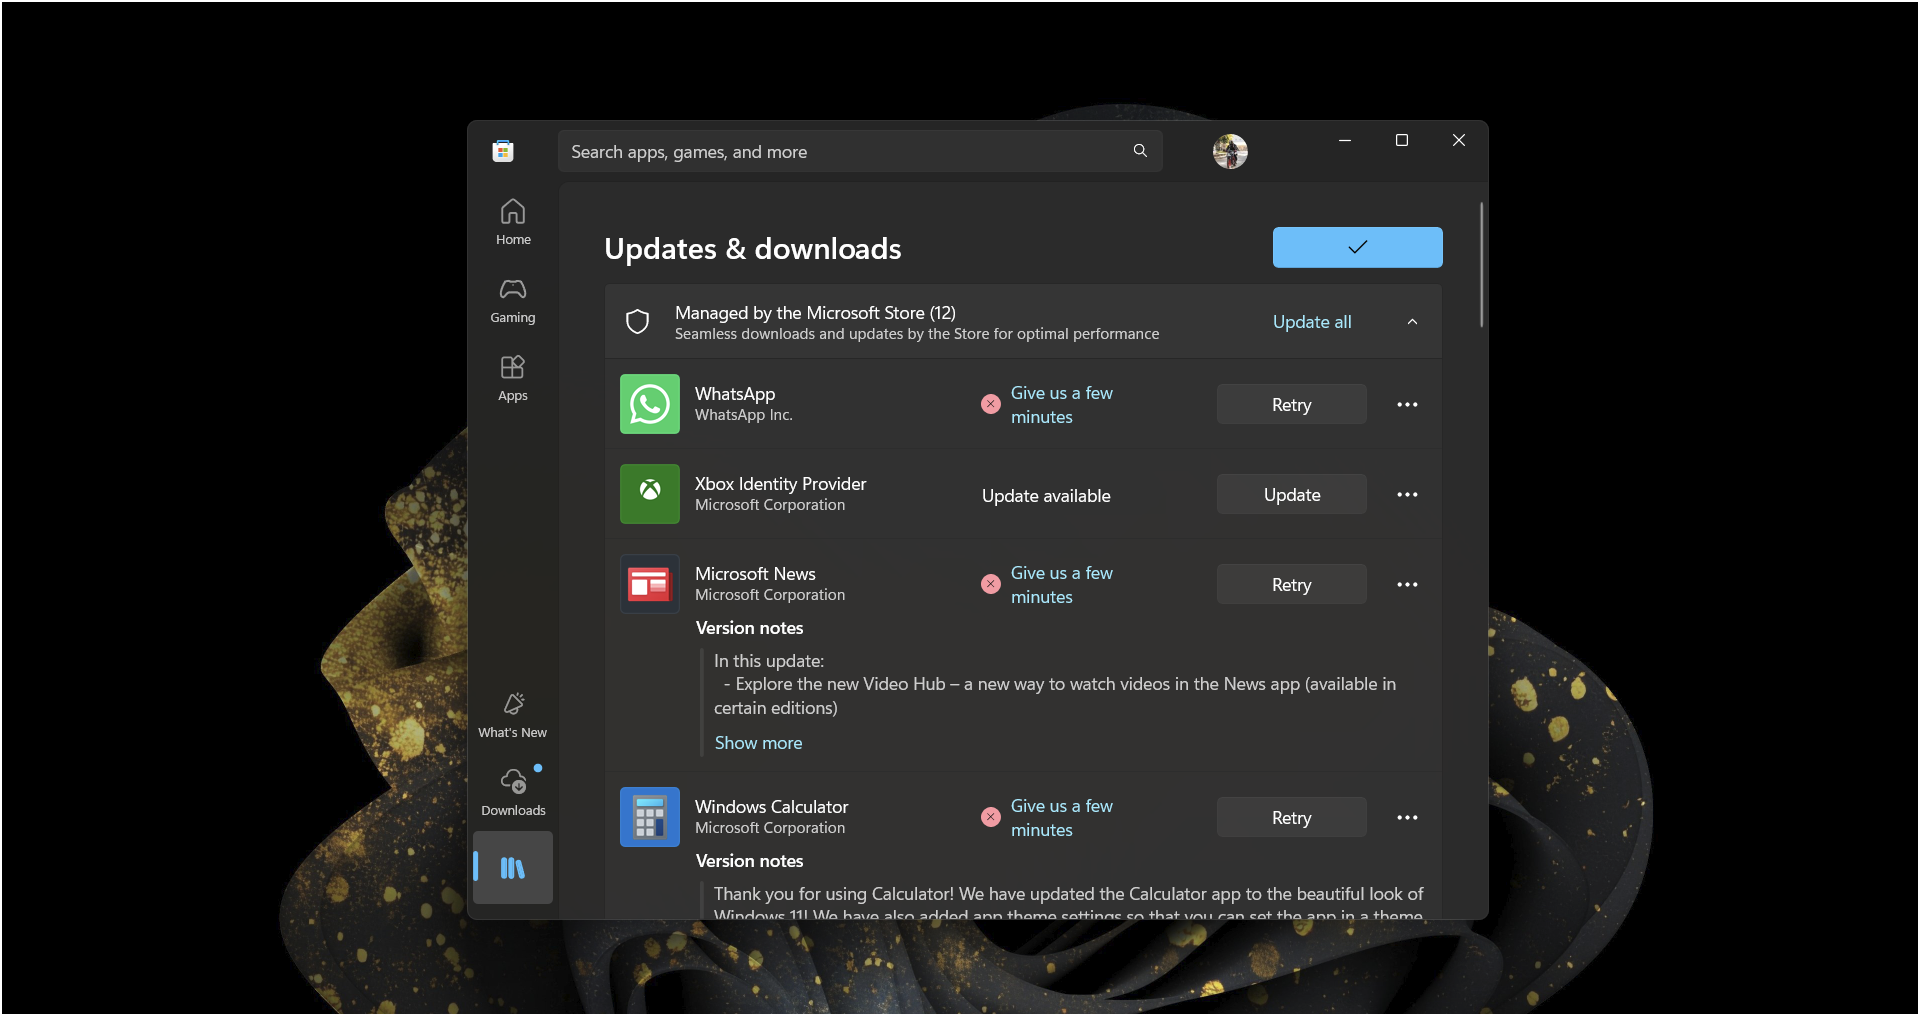
Task: Retry the Windows Calculator update
Action: (1291, 817)
